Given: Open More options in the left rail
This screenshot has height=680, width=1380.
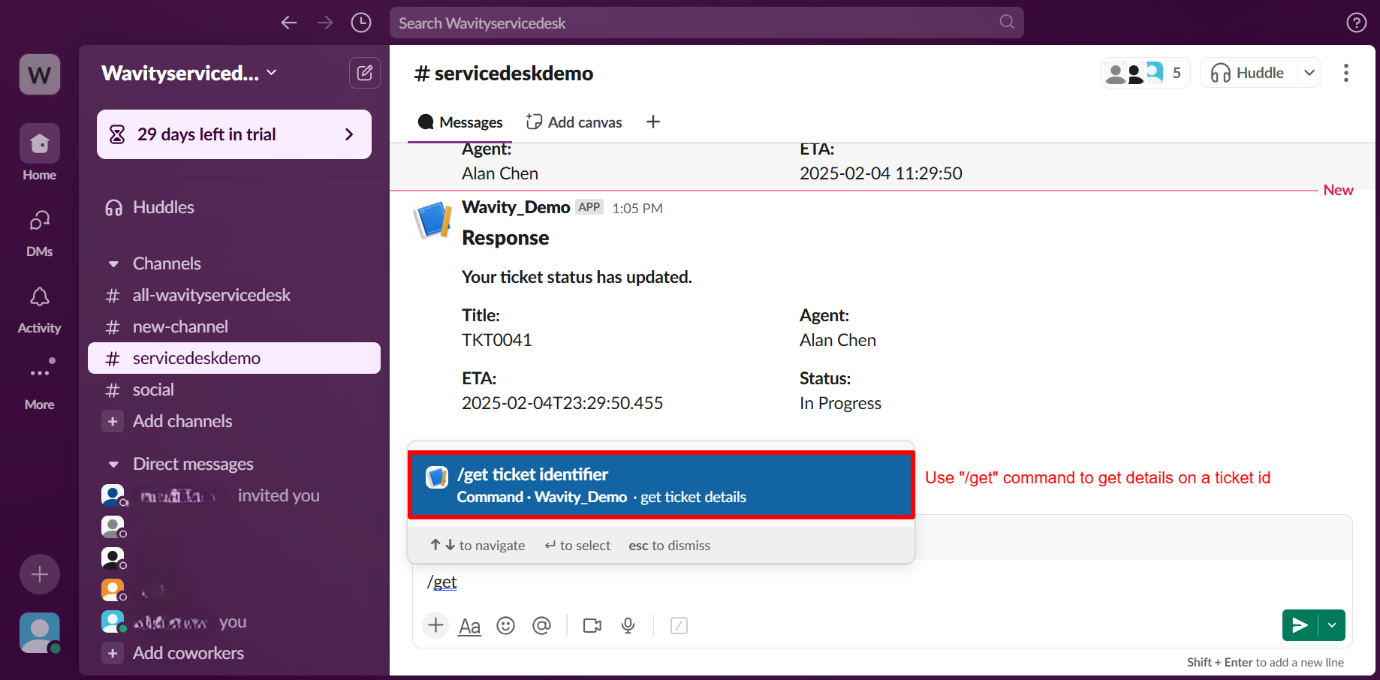Looking at the screenshot, I should point(39,383).
